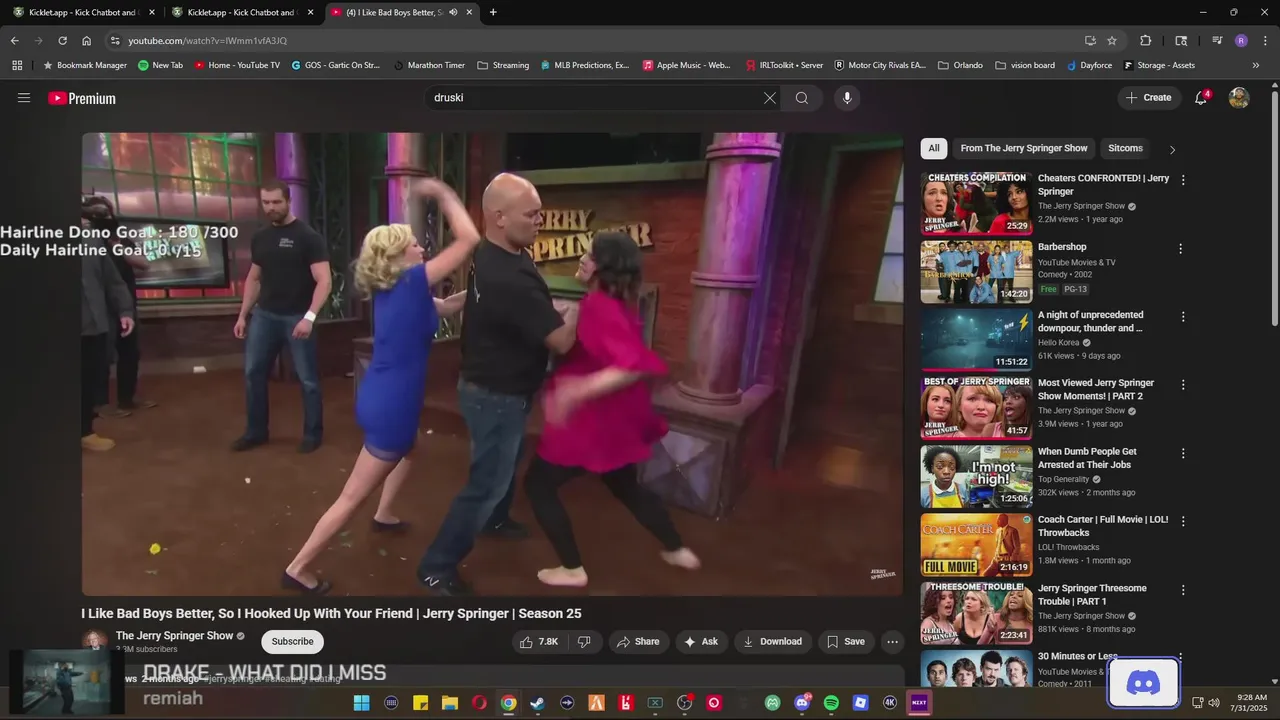Open the YouTube hamburger guide menu
The height and width of the screenshot is (720, 1280).
point(24,98)
